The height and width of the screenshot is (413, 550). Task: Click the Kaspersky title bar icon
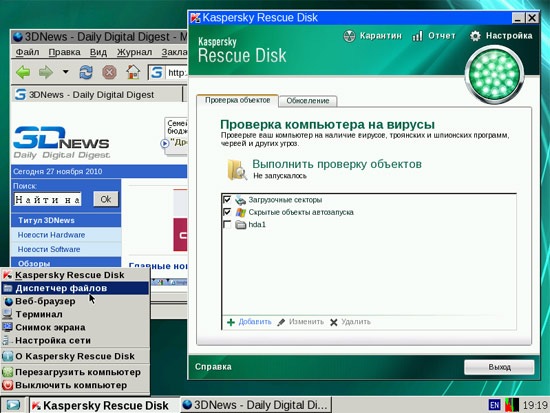[195, 18]
